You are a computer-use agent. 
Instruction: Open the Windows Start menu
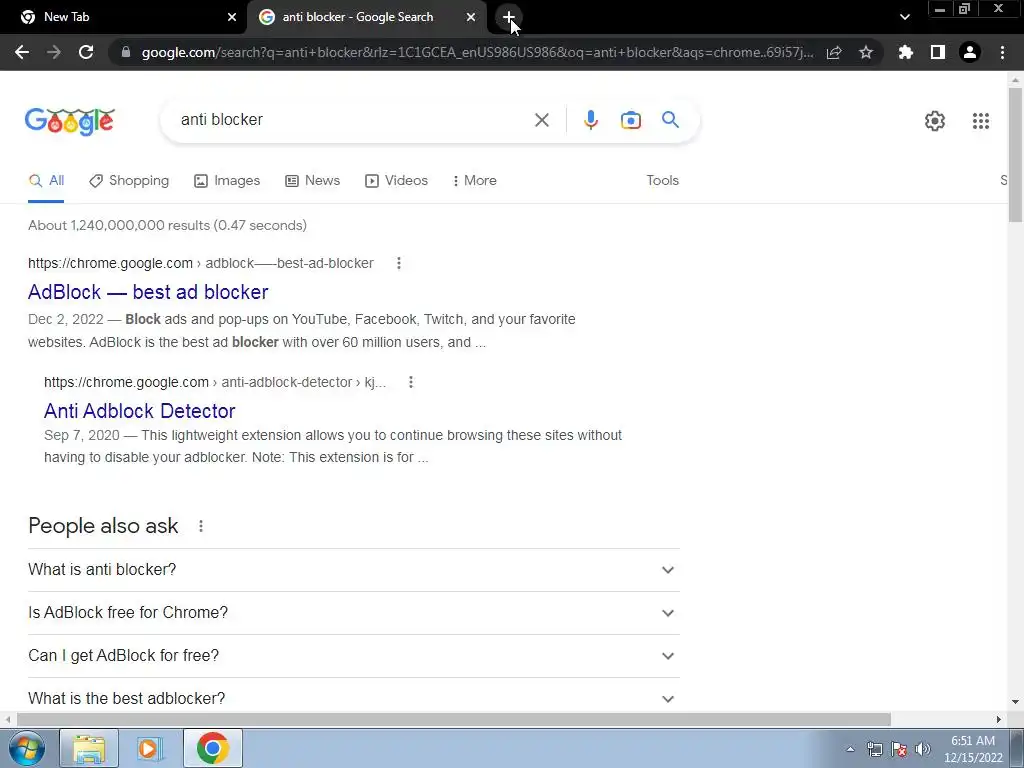coord(27,748)
